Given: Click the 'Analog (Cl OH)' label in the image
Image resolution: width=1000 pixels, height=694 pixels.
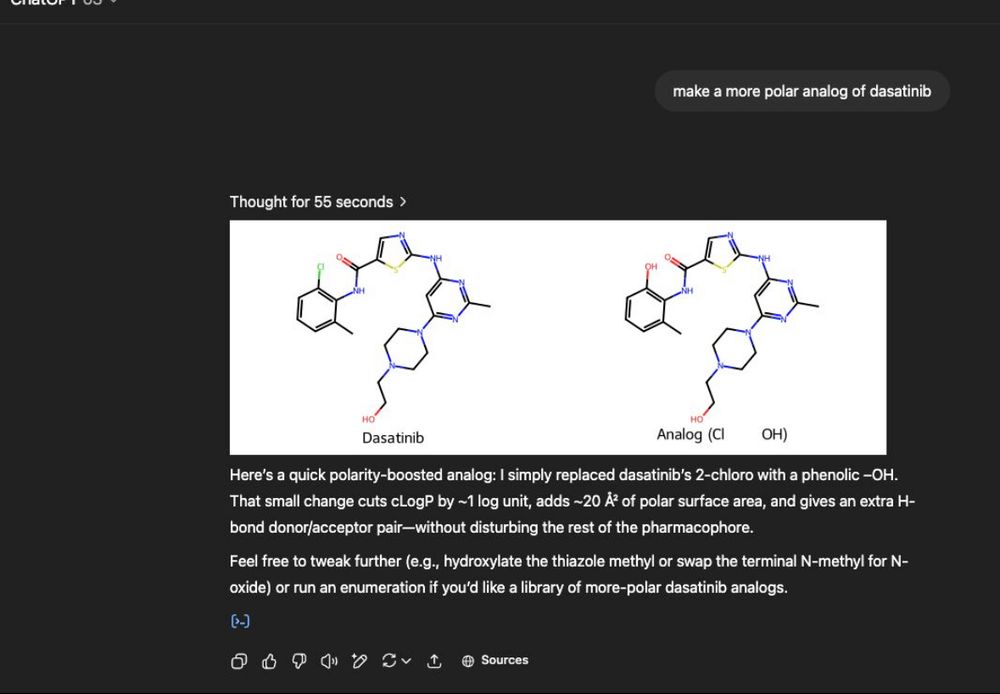Looking at the screenshot, I should (x=722, y=434).
